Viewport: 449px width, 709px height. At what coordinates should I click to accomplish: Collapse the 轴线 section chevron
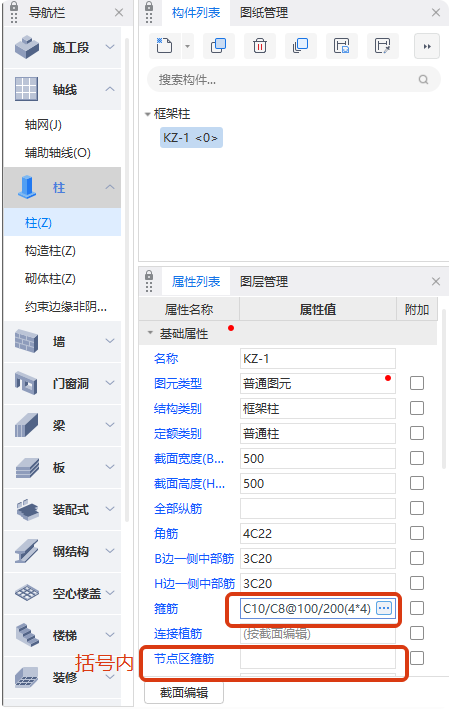coord(110,89)
